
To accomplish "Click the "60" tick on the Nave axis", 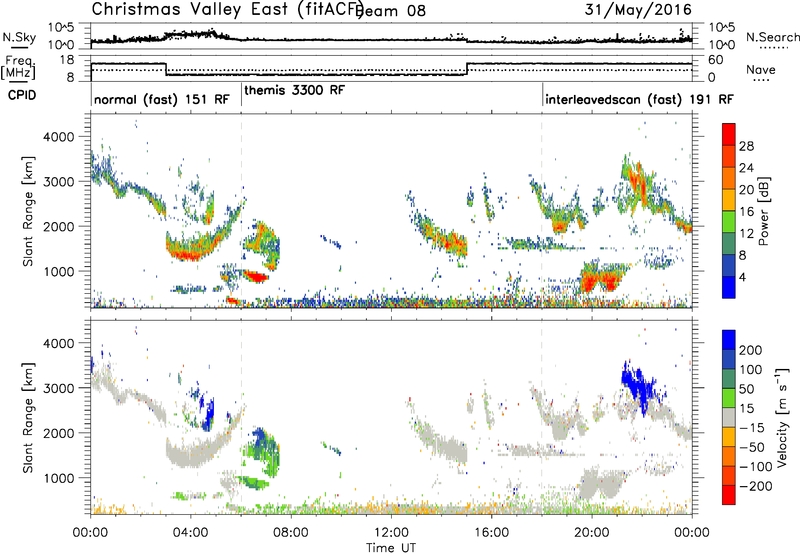I will pyautogui.click(x=716, y=60).
